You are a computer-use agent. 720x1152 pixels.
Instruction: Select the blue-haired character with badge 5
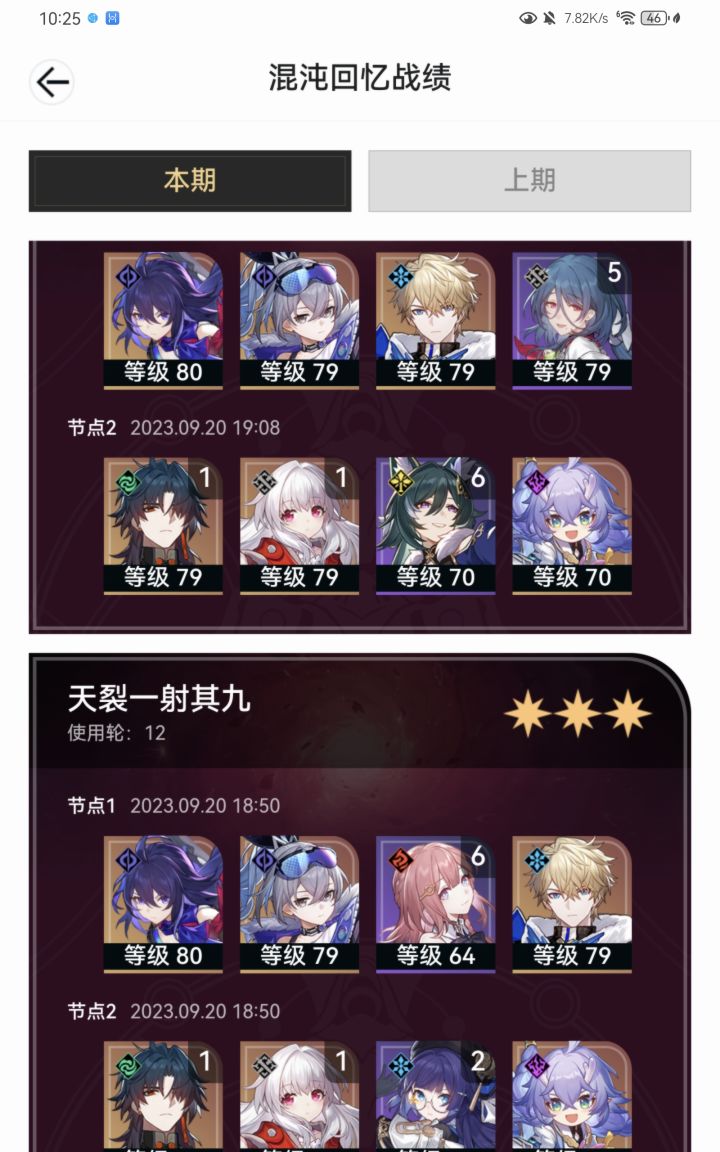[x=572, y=320]
